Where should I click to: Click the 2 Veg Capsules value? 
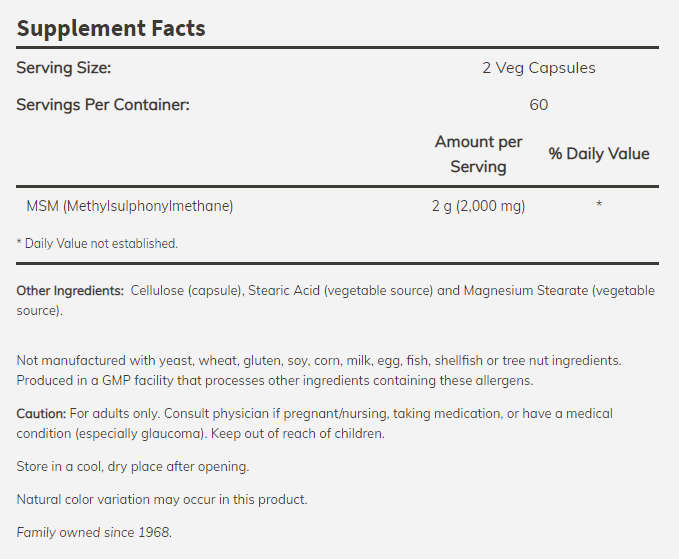pyautogui.click(x=538, y=68)
